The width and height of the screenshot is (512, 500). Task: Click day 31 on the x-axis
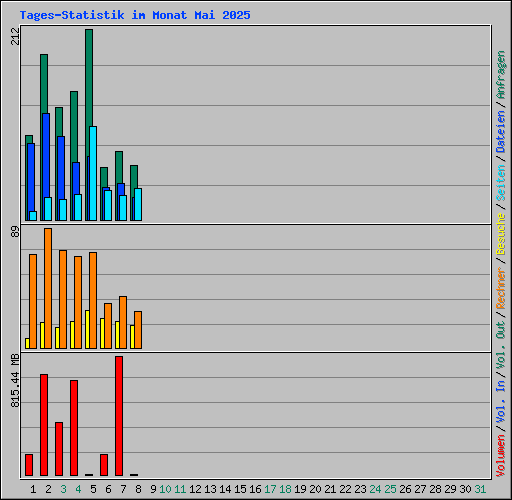(480, 489)
